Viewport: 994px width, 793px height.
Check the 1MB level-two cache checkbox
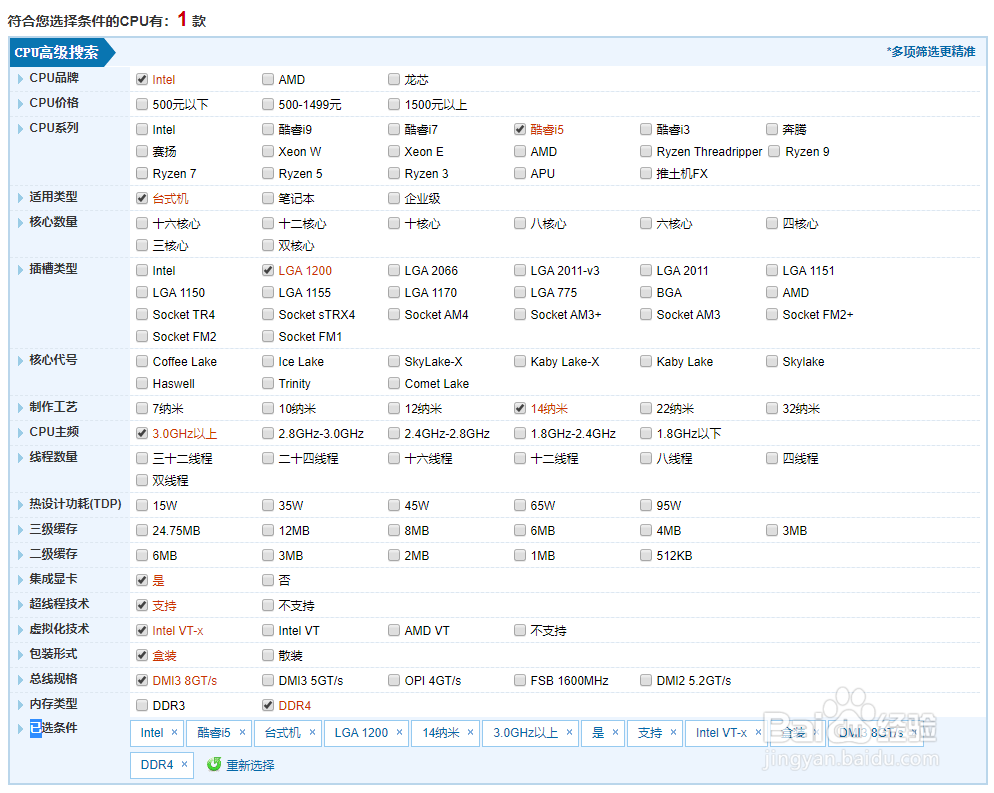520,555
